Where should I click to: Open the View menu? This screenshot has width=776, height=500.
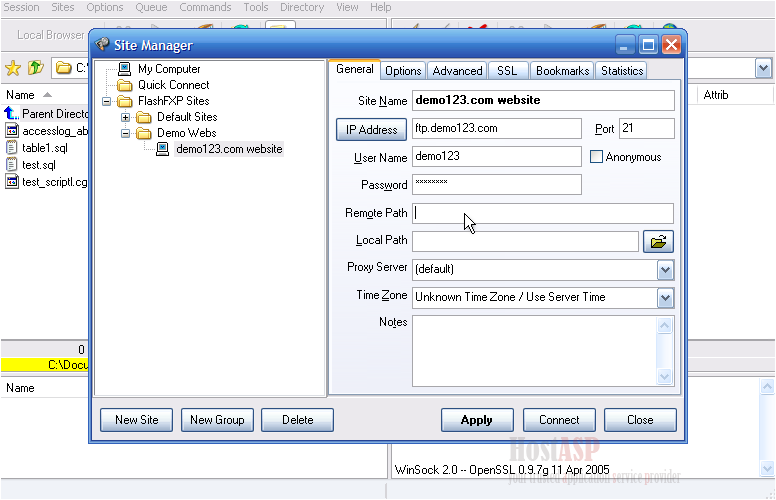click(x=347, y=7)
